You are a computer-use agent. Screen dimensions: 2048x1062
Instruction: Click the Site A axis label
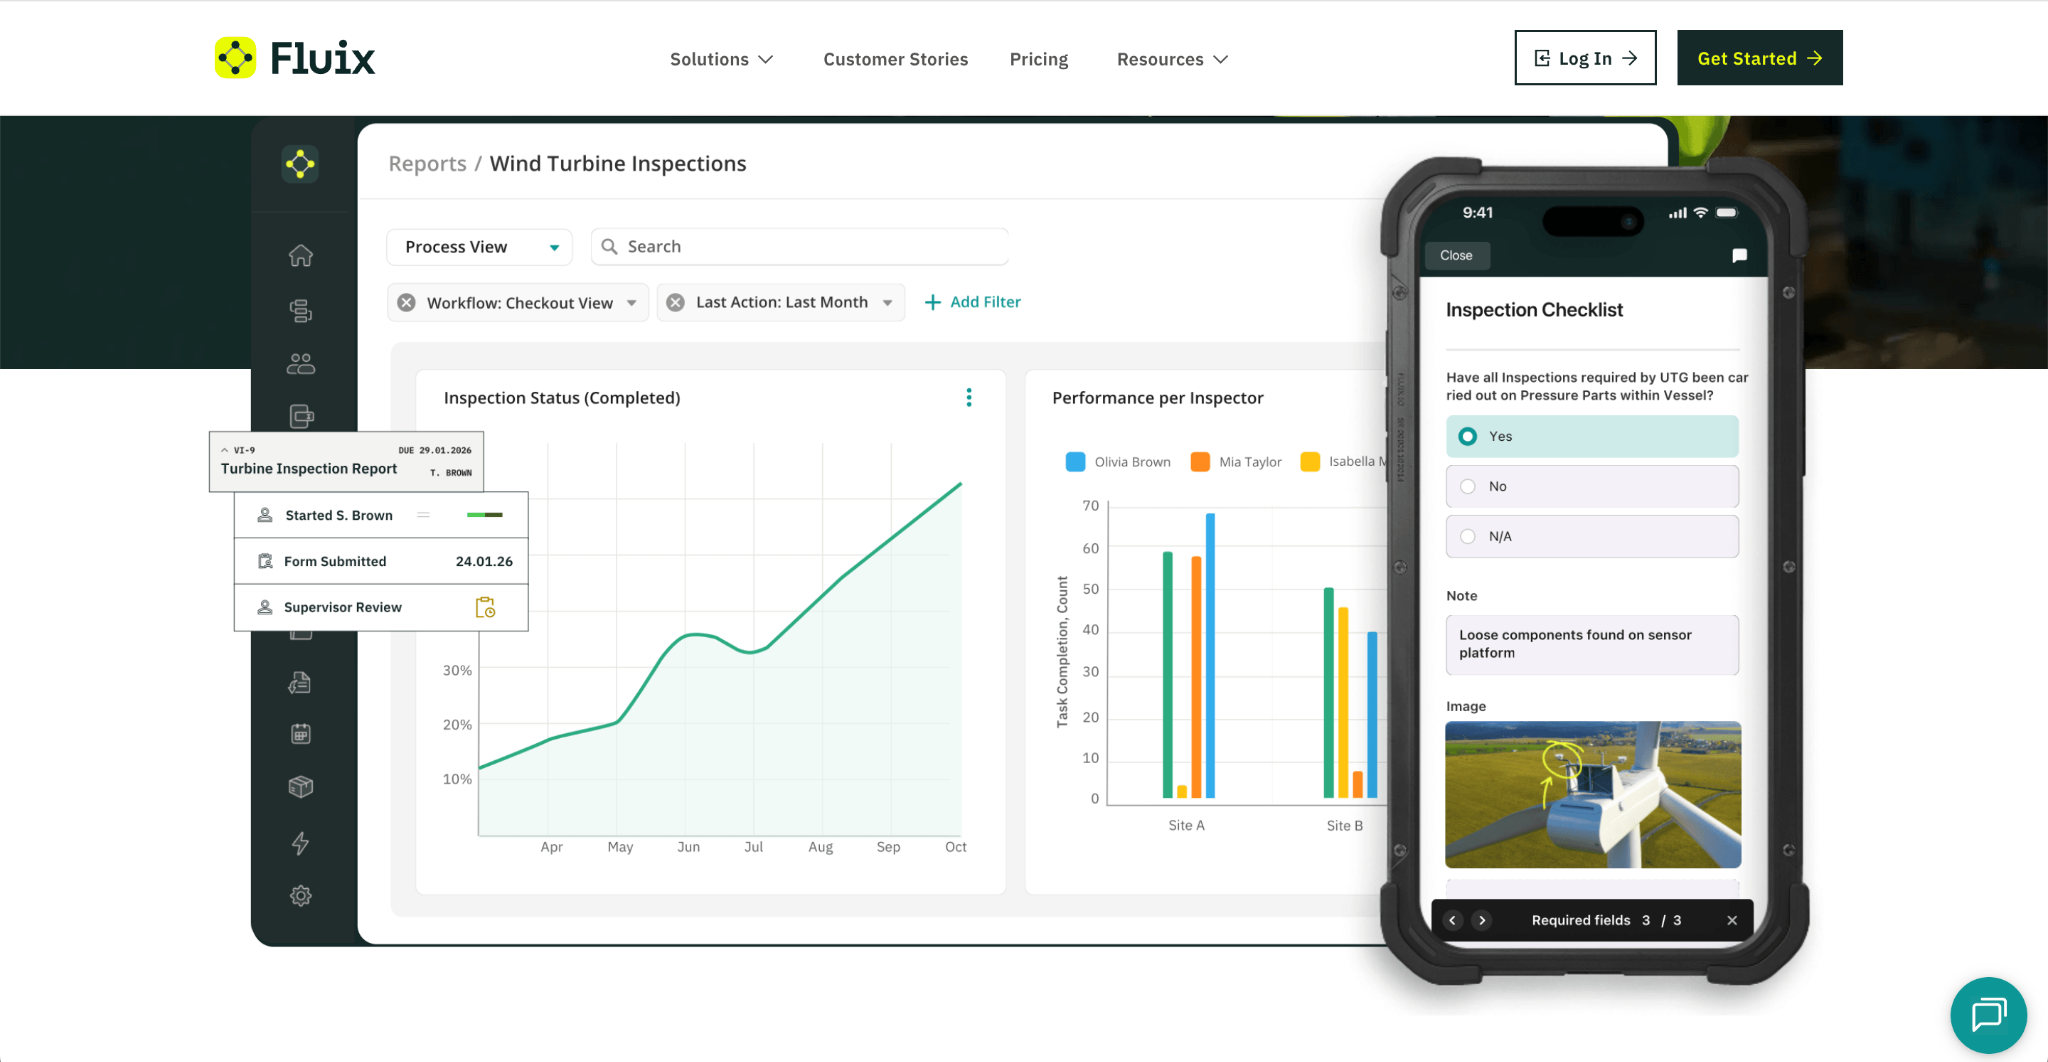tap(1186, 825)
